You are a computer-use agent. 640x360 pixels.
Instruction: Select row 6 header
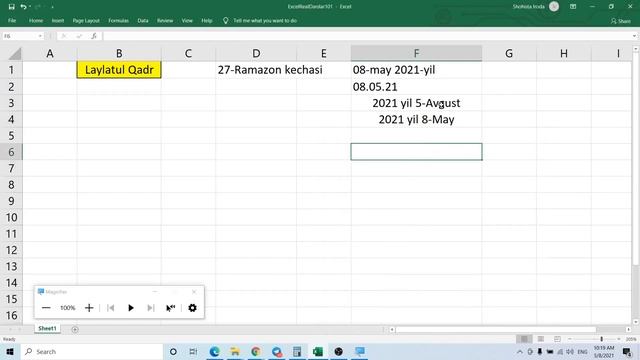[x=11, y=152]
